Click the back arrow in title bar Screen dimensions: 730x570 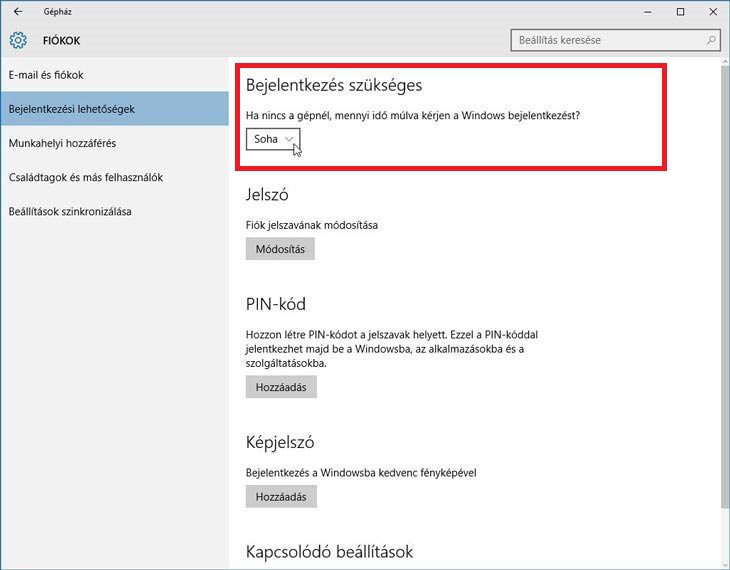(18, 12)
